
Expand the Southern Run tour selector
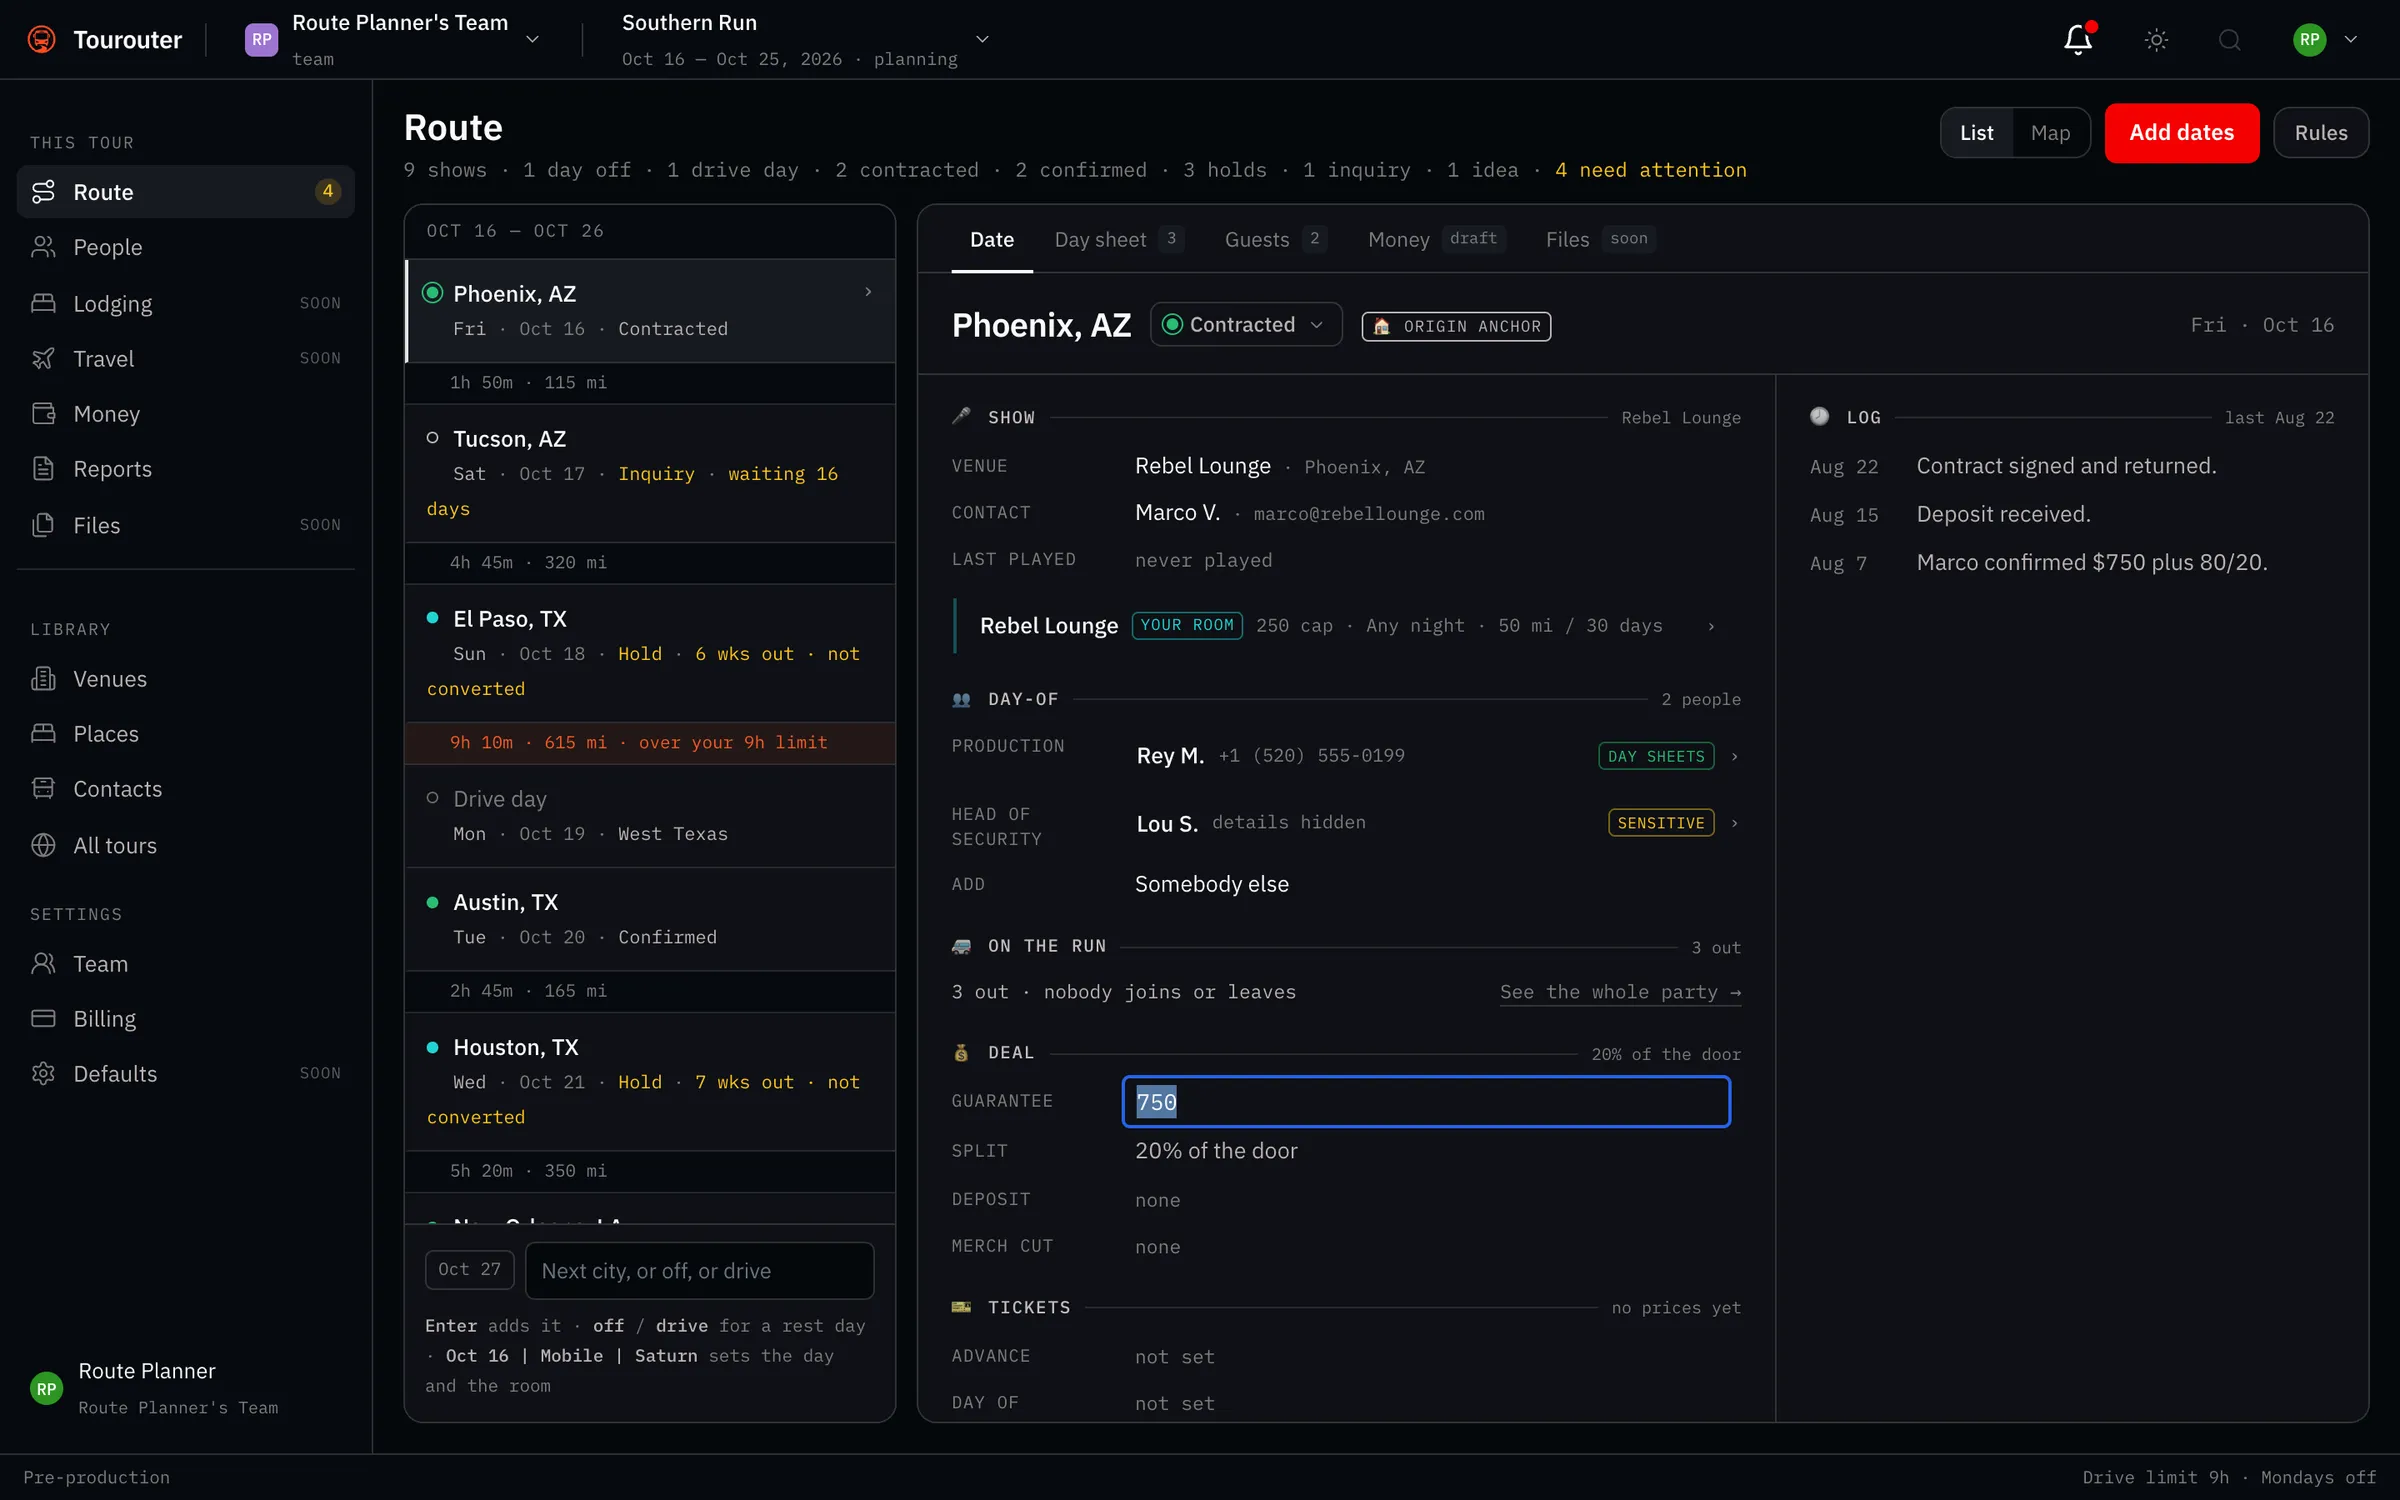[x=805, y=39]
